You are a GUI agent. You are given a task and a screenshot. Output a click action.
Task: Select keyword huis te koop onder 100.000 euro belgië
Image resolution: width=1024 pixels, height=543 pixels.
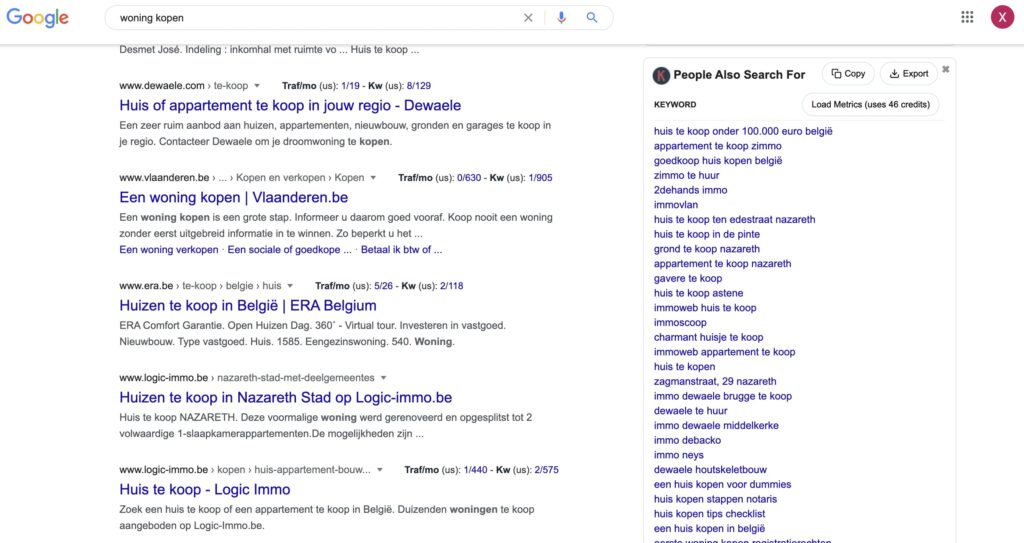pos(743,131)
